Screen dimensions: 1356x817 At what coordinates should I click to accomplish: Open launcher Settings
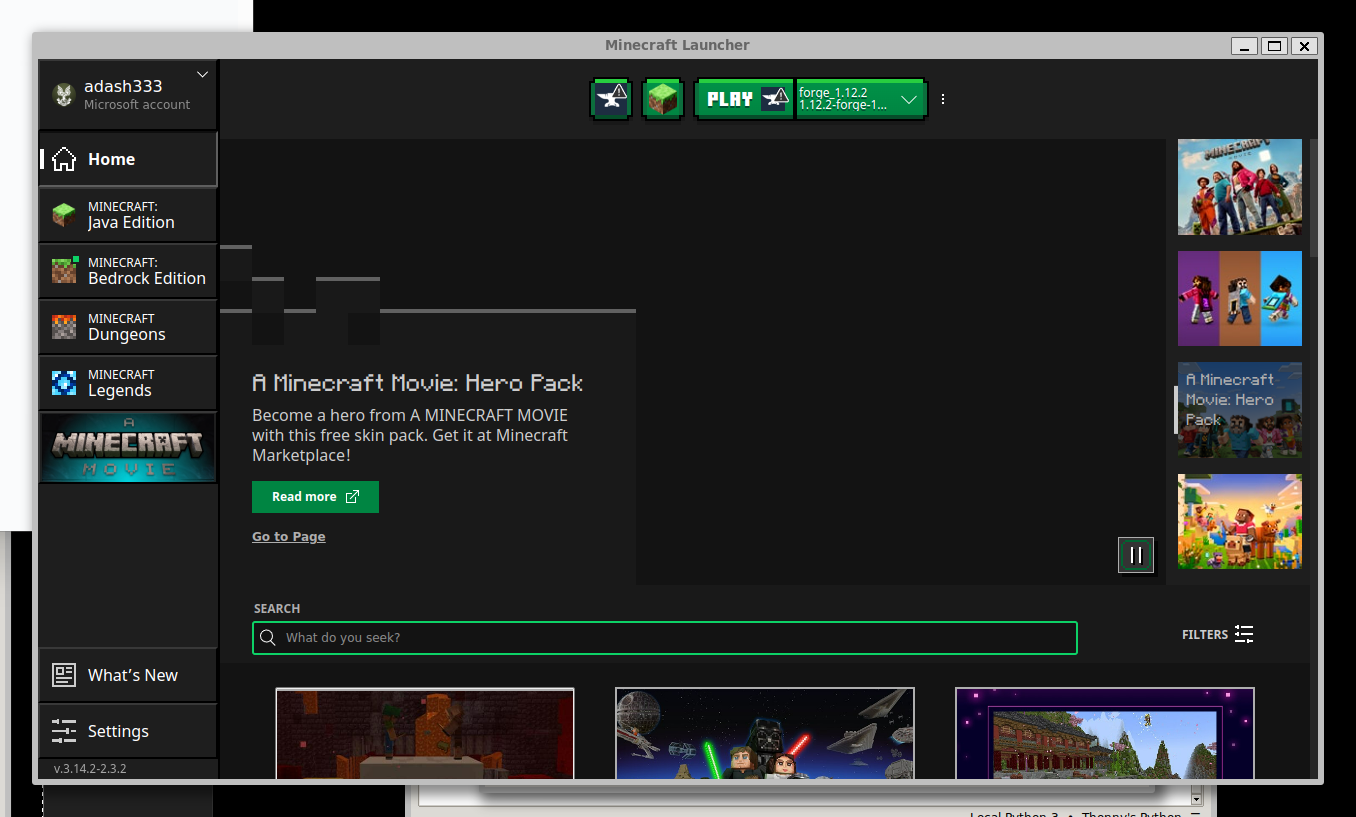coord(128,731)
